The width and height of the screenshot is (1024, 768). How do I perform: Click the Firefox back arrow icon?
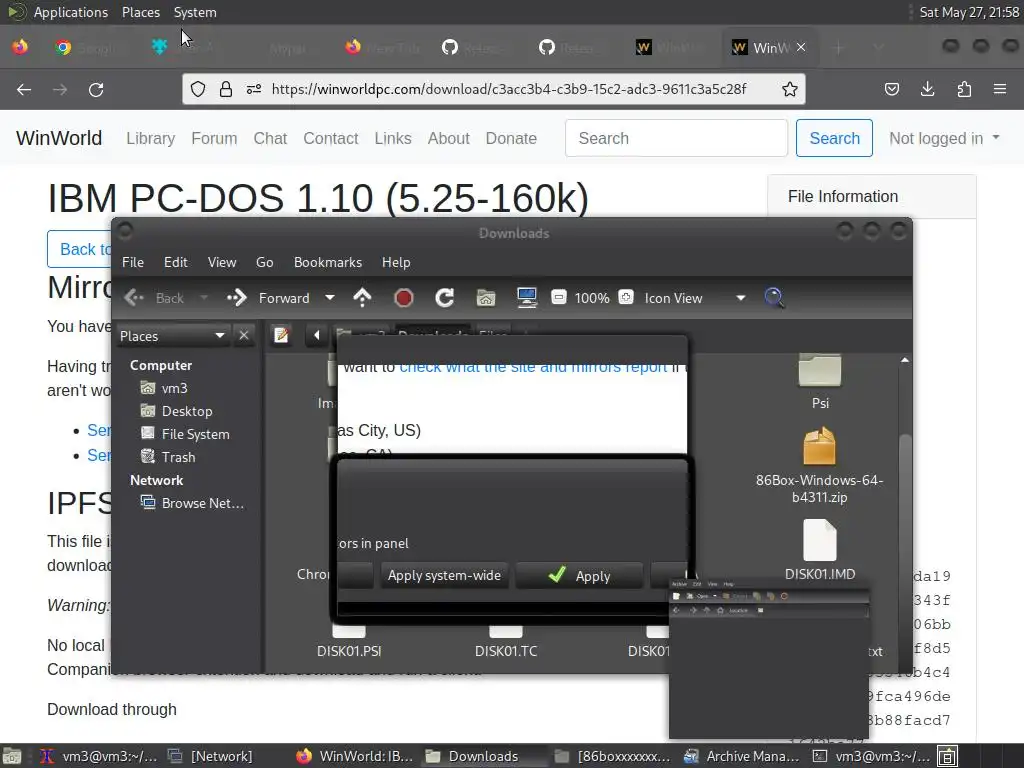point(24,89)
